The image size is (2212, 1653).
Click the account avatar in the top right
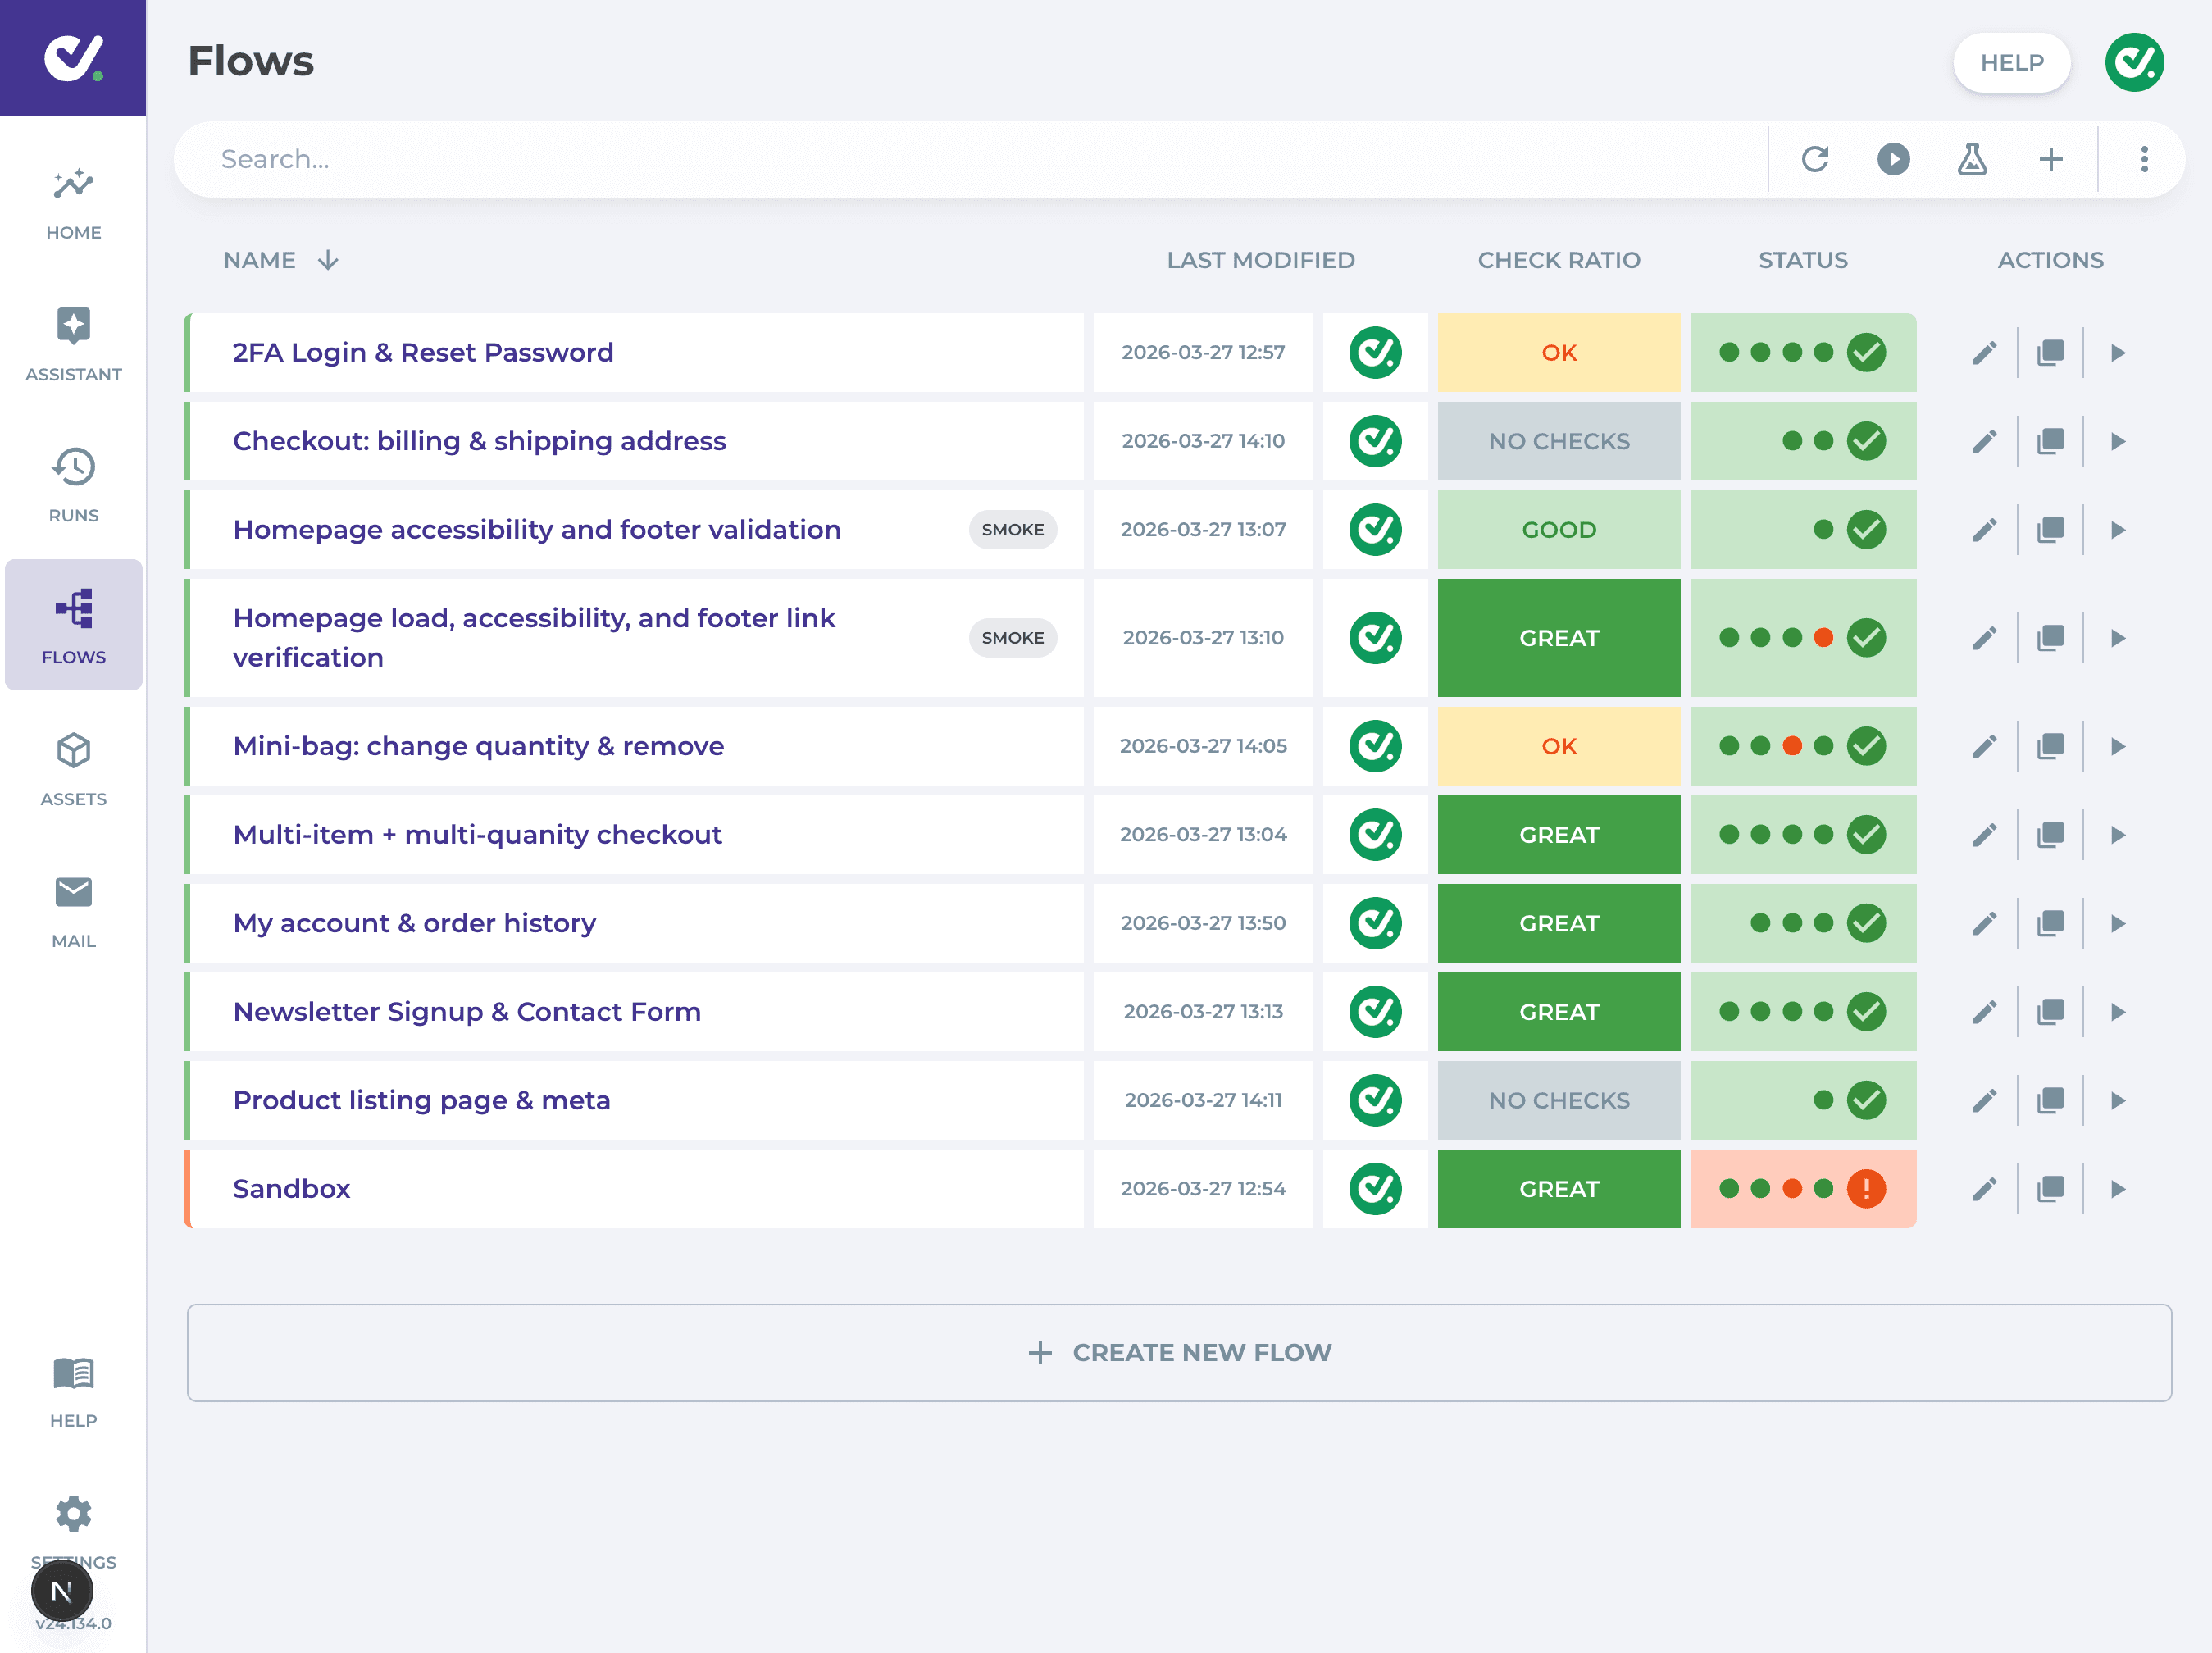click(2133, 62)
